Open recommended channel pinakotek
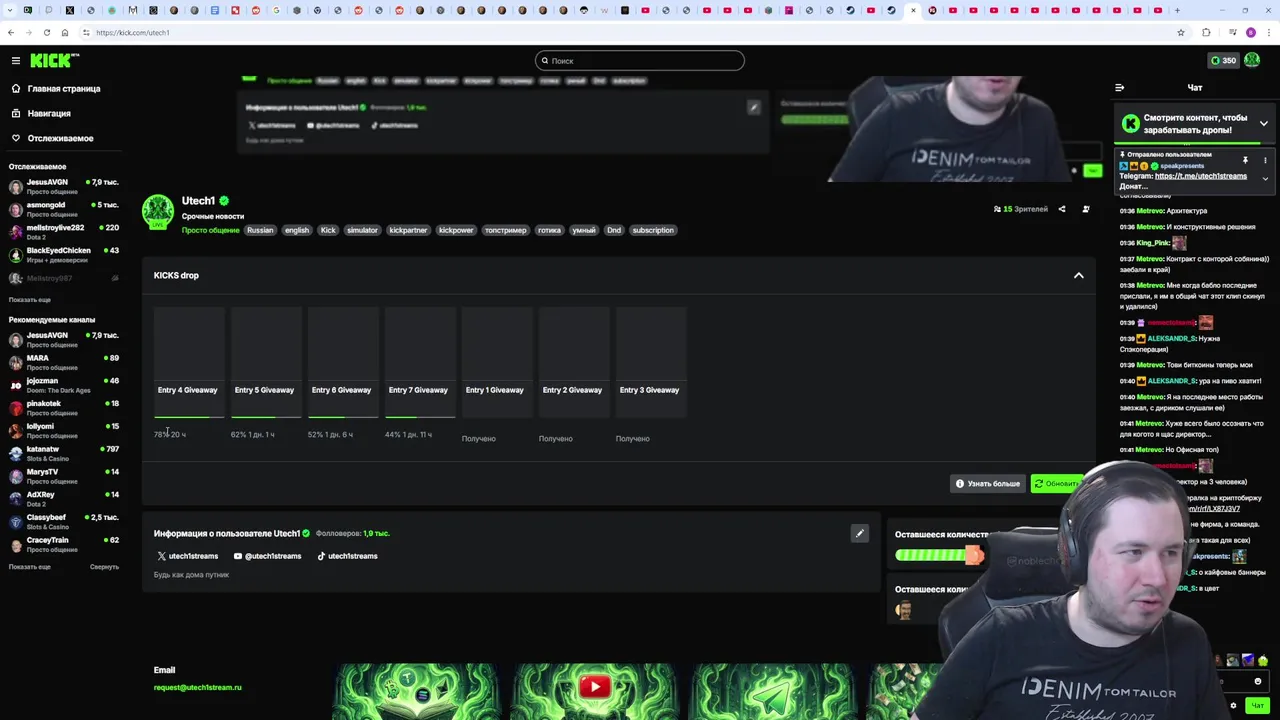 (64, 408)
